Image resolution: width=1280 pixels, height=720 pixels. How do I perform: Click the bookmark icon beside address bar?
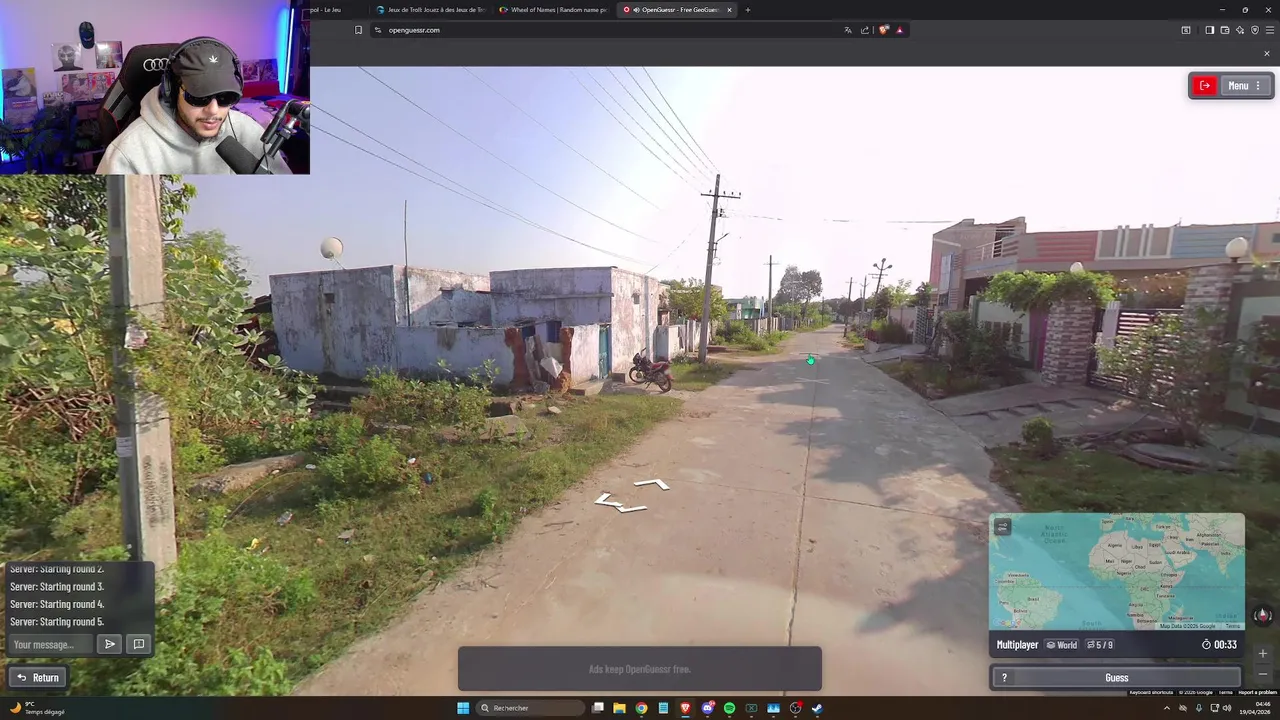(x=358, y=30)
